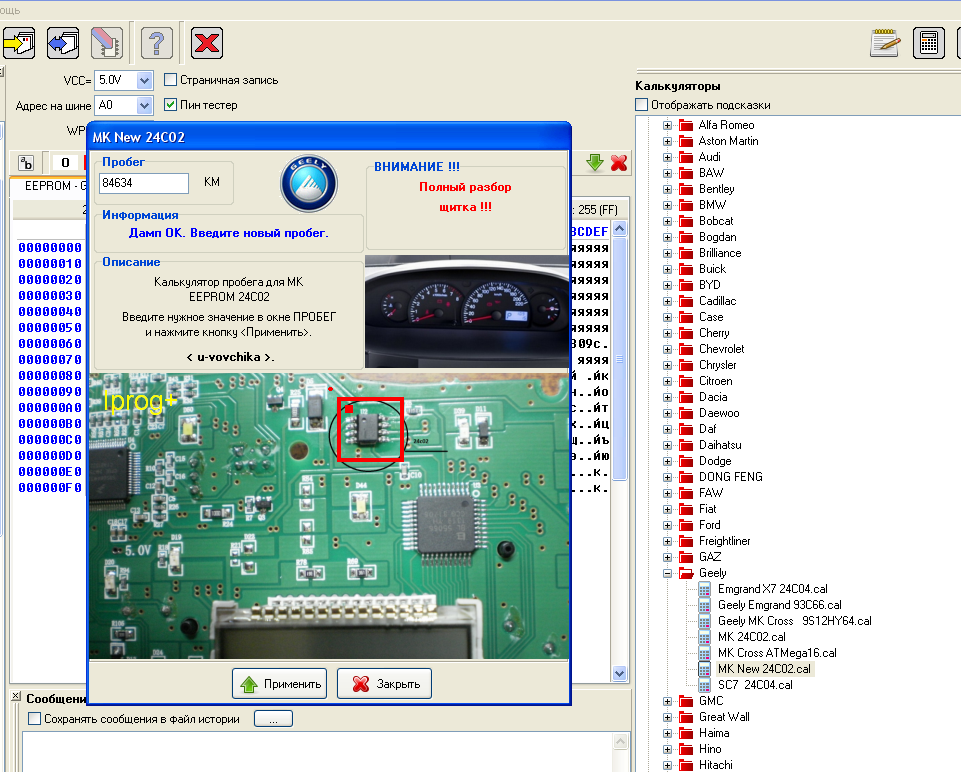The height and width of the screenshot is (772, 961).
Task: Click calculator file icon for Emgrand X7 24C04.cal
Action: 705,589
